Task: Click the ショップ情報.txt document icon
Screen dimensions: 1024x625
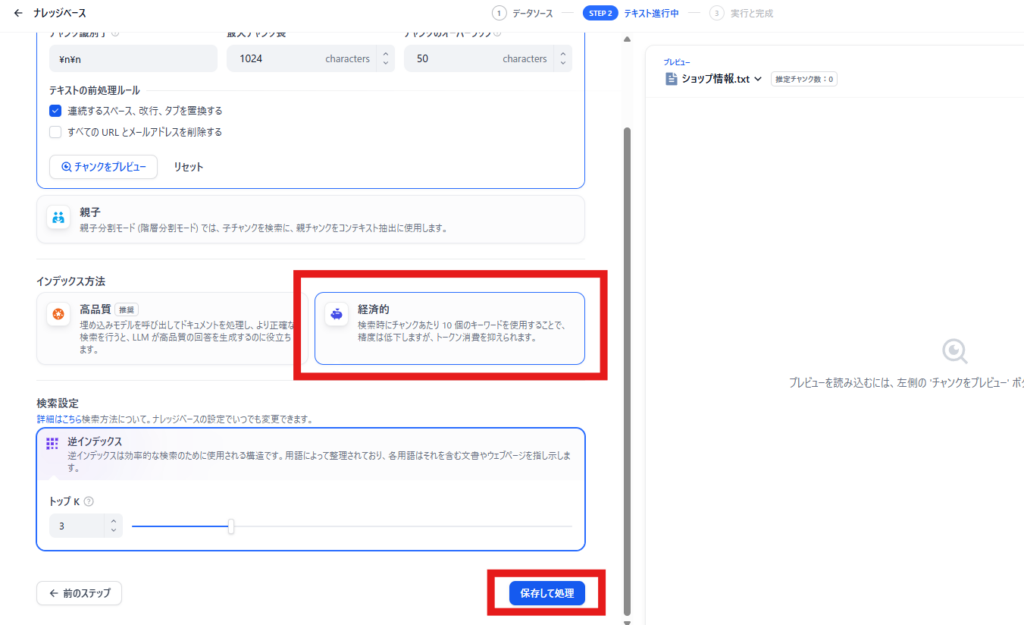Action: (671, 79)
